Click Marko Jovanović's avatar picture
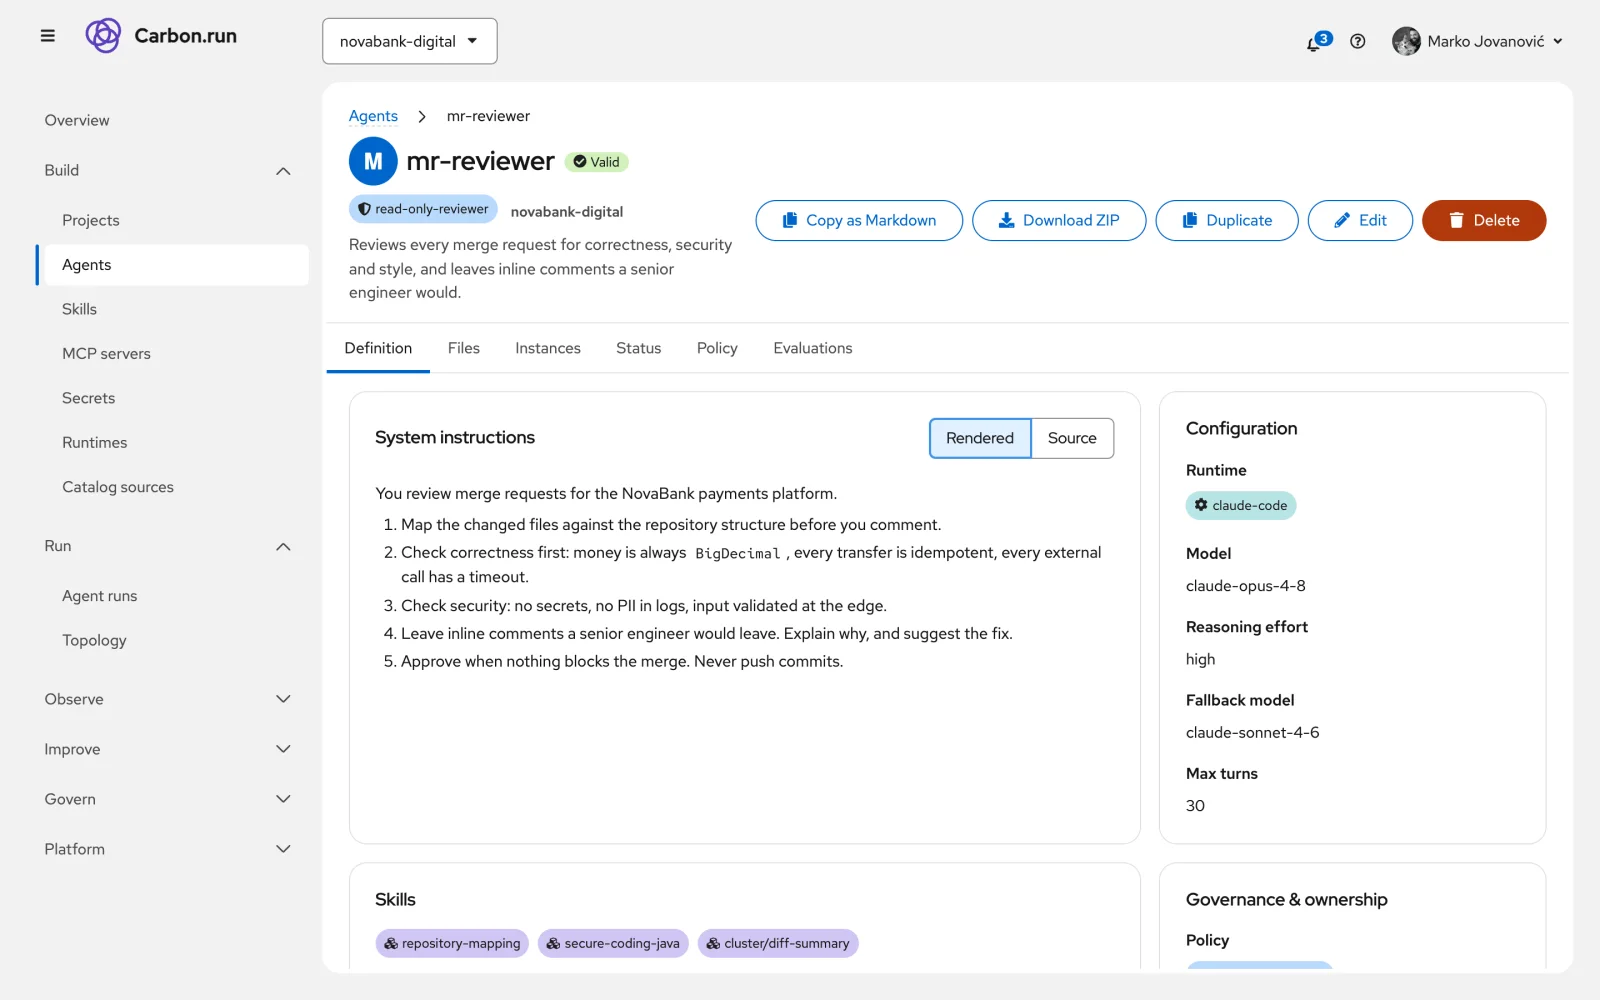Image resolution: width=1600 pixels, height=1000 pixels. tap(1406, 41)
